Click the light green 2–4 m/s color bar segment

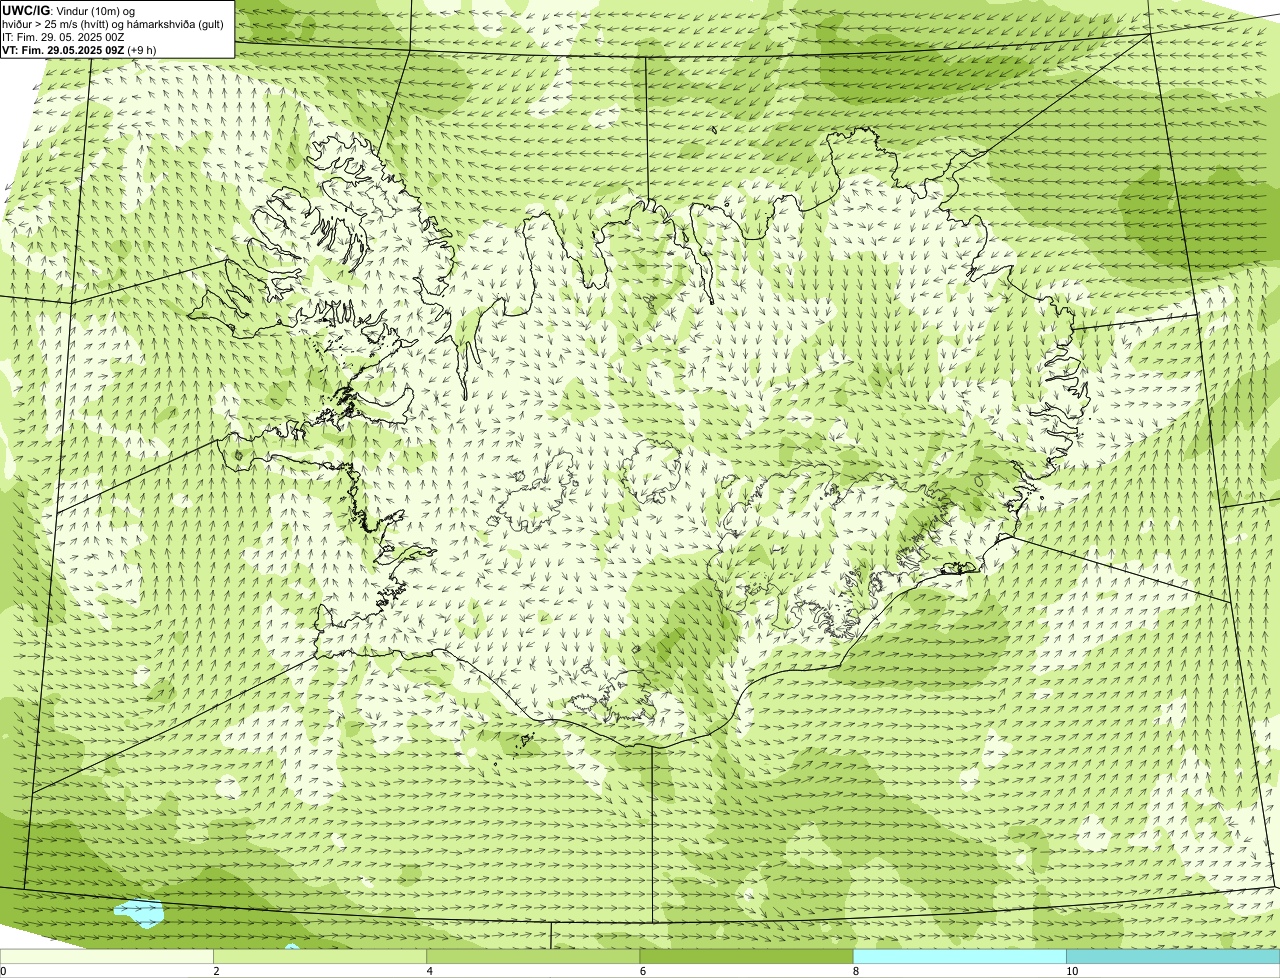coord(319,957)
